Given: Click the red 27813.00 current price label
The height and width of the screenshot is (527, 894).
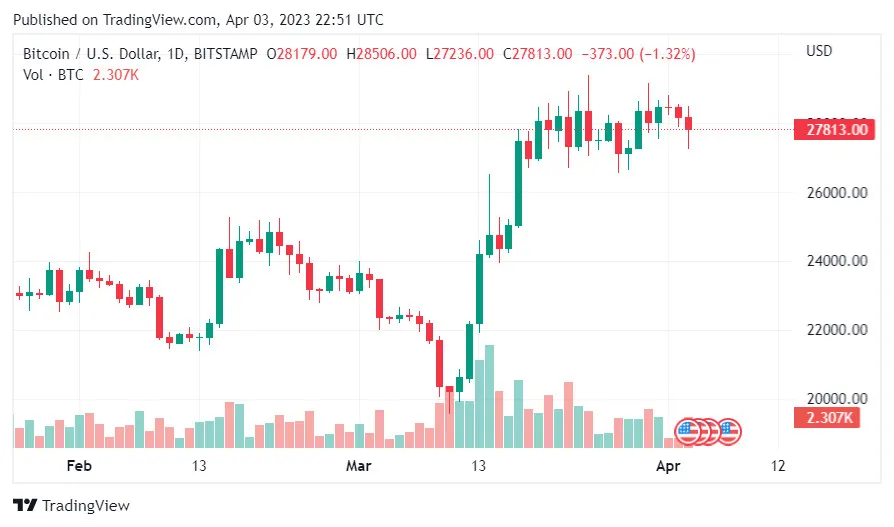Looking at the screenshot, I should point(828,129).
